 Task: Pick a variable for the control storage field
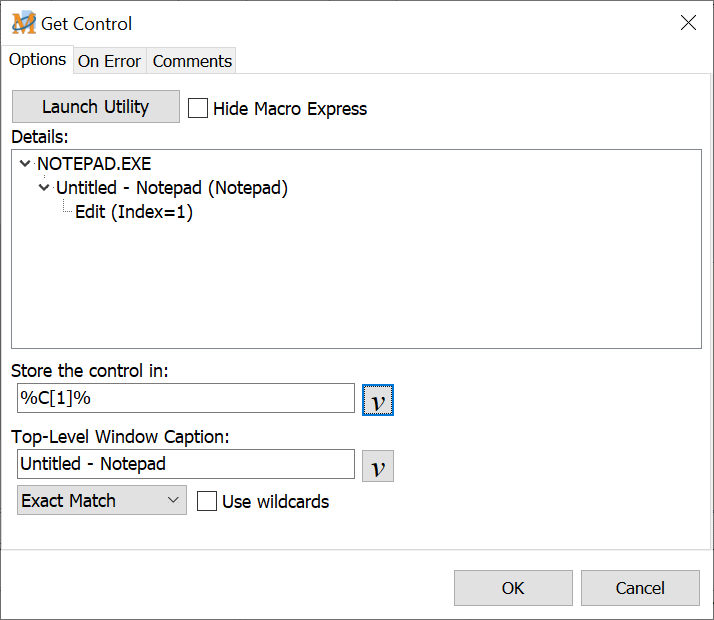point(377,399)
